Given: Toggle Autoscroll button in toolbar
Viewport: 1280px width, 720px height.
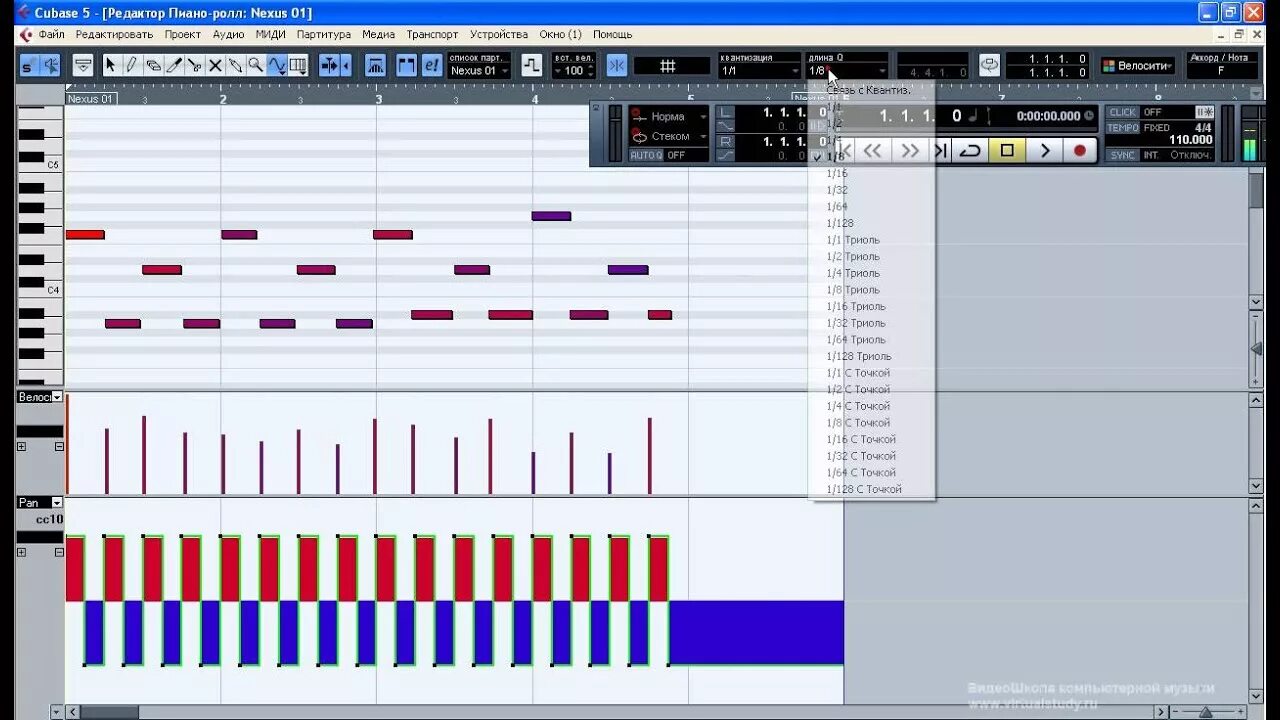Looking at the screenshot, I should tap(329, 66).
